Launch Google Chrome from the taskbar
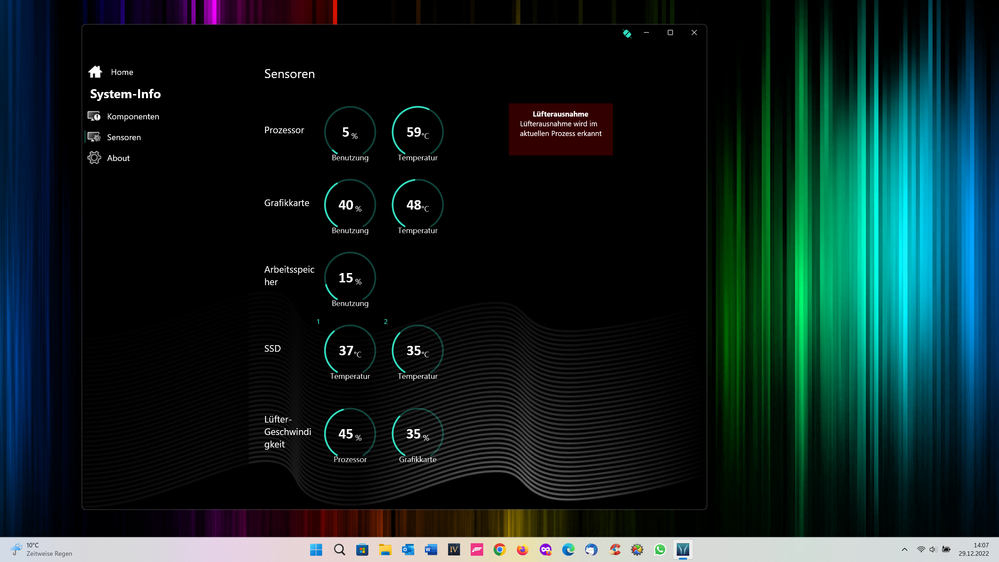The image size is (999, 562). coord(500,550)
